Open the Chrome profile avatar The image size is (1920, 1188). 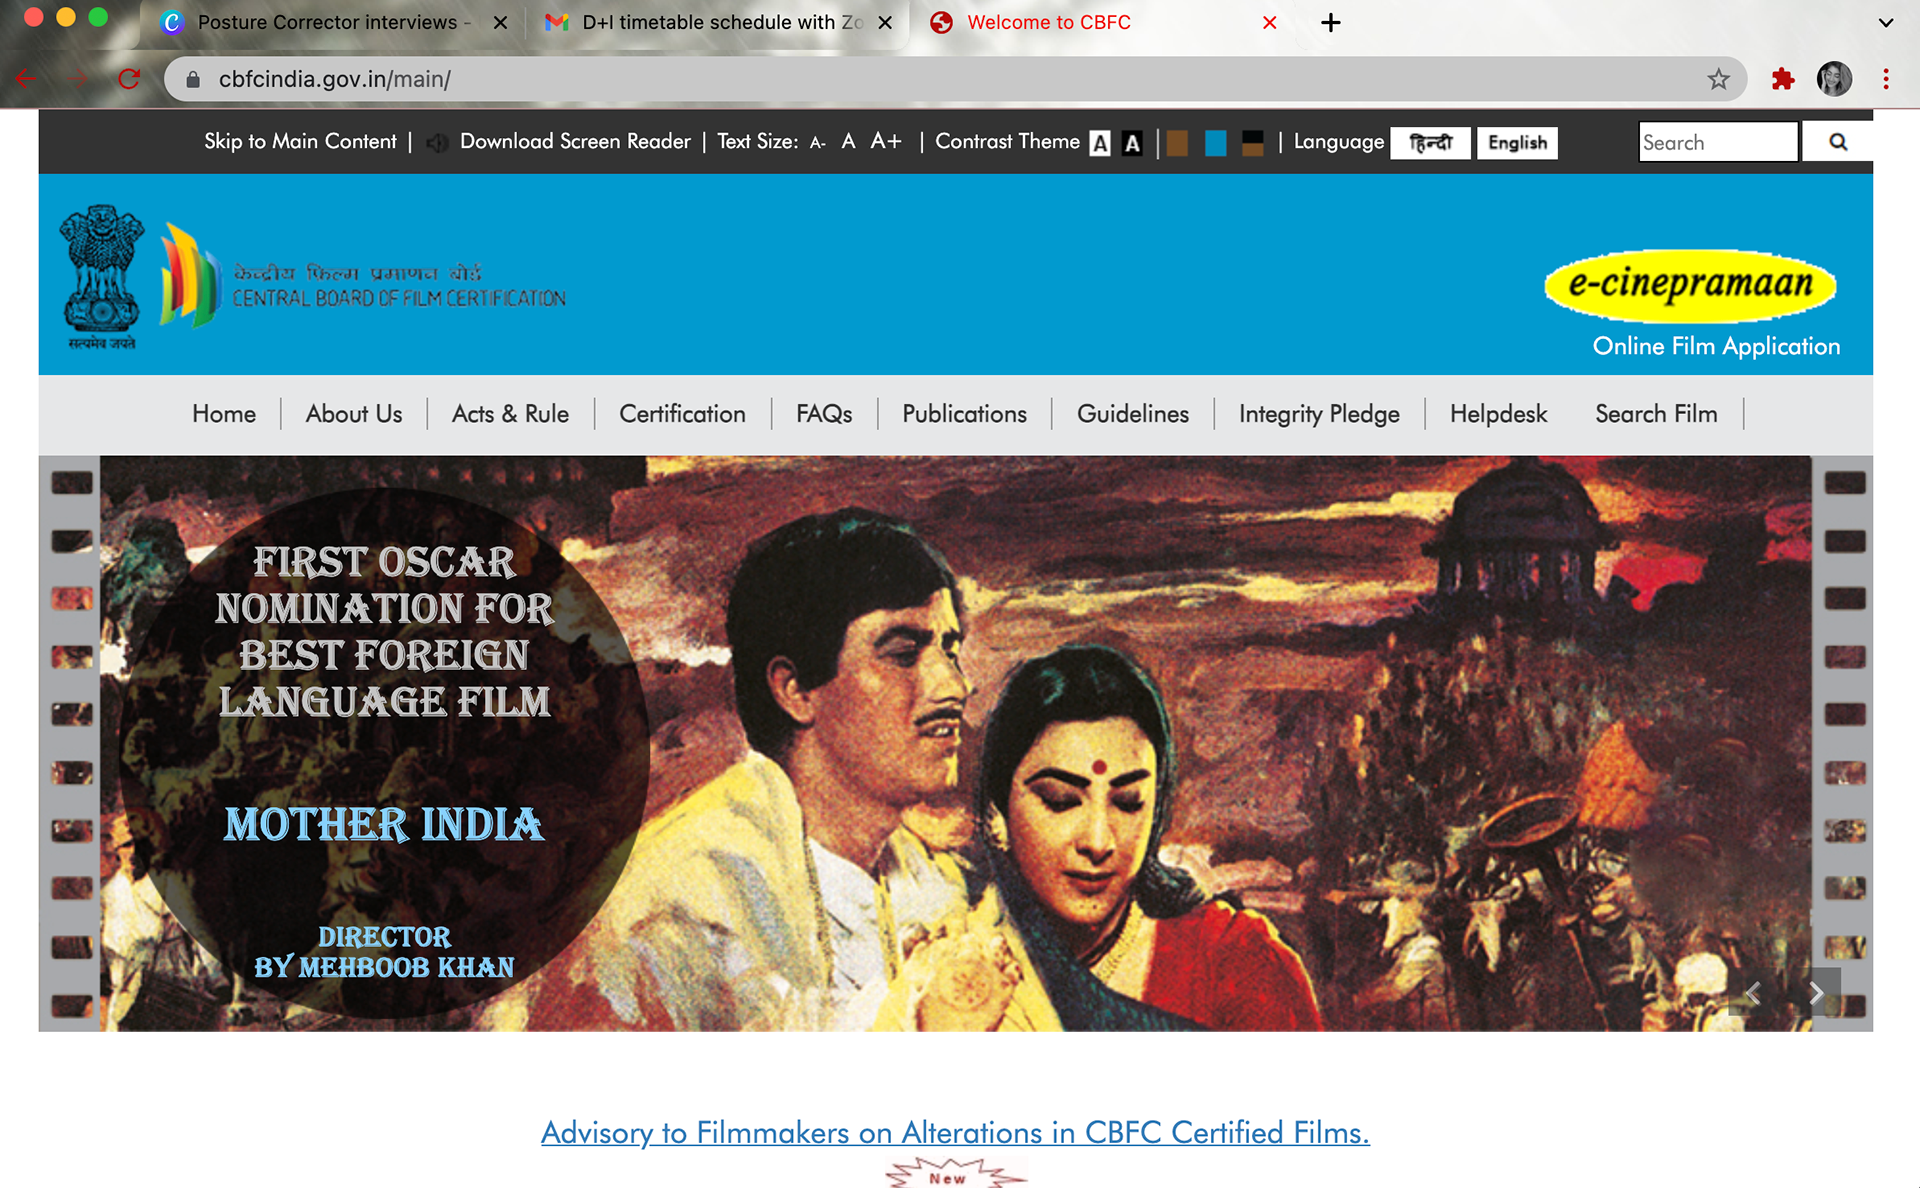(1834, 79)
